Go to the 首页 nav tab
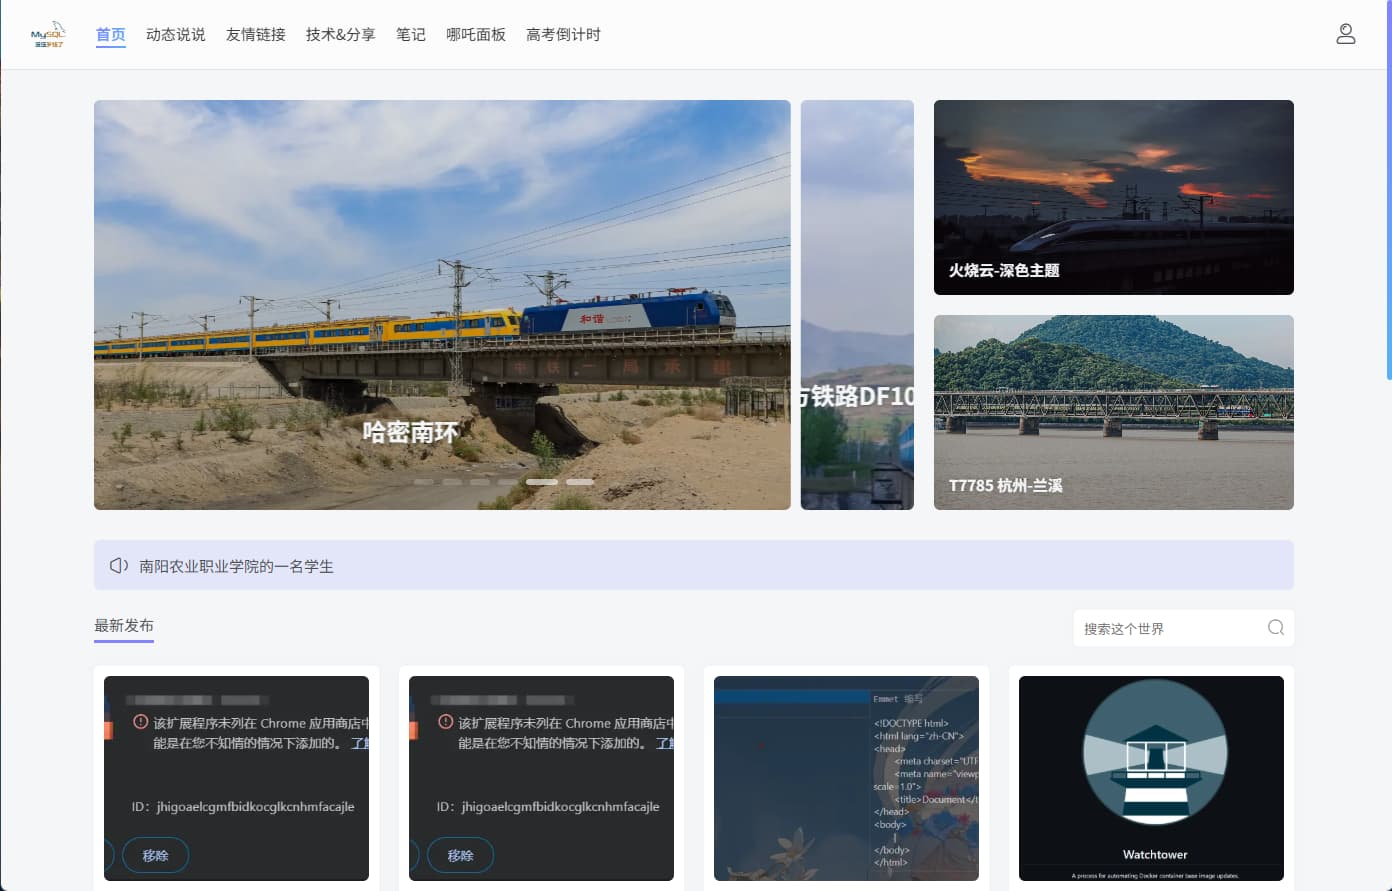 pos(110,35)
